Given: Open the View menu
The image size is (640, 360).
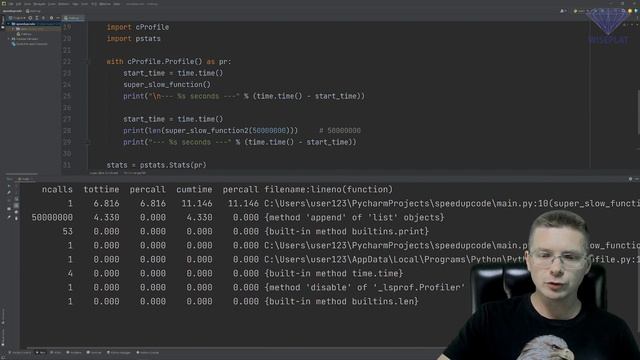Looking at the screenshot, I should pyautogui.click(x=27, y=4).
